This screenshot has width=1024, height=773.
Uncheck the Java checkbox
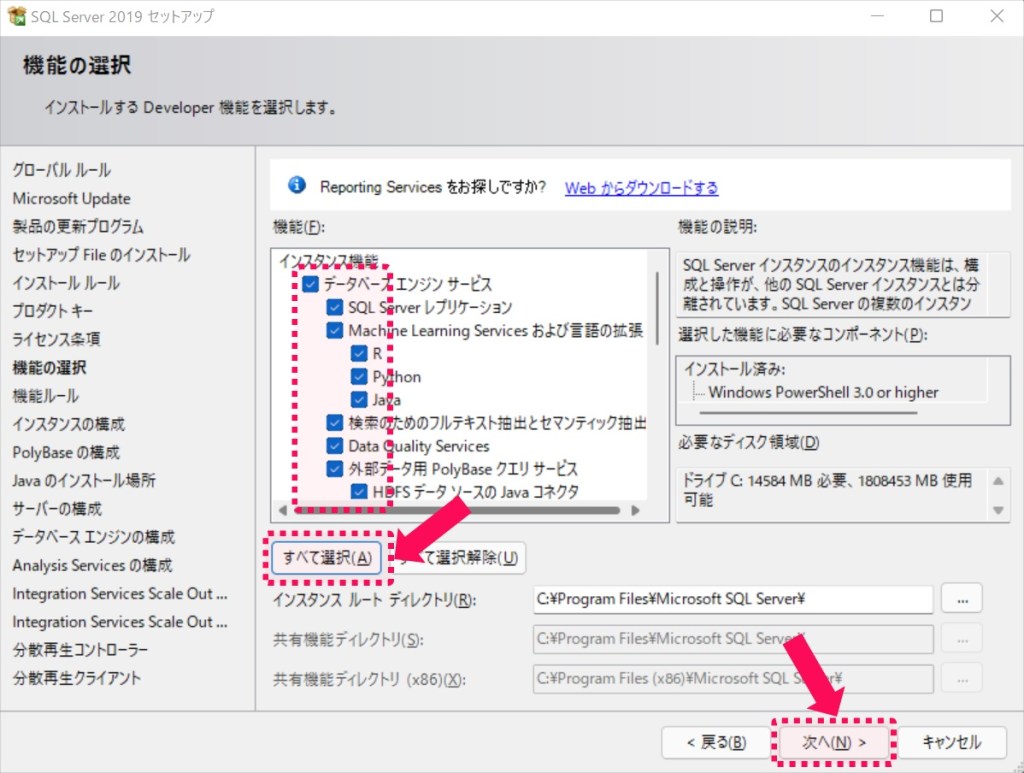point(359,400)
